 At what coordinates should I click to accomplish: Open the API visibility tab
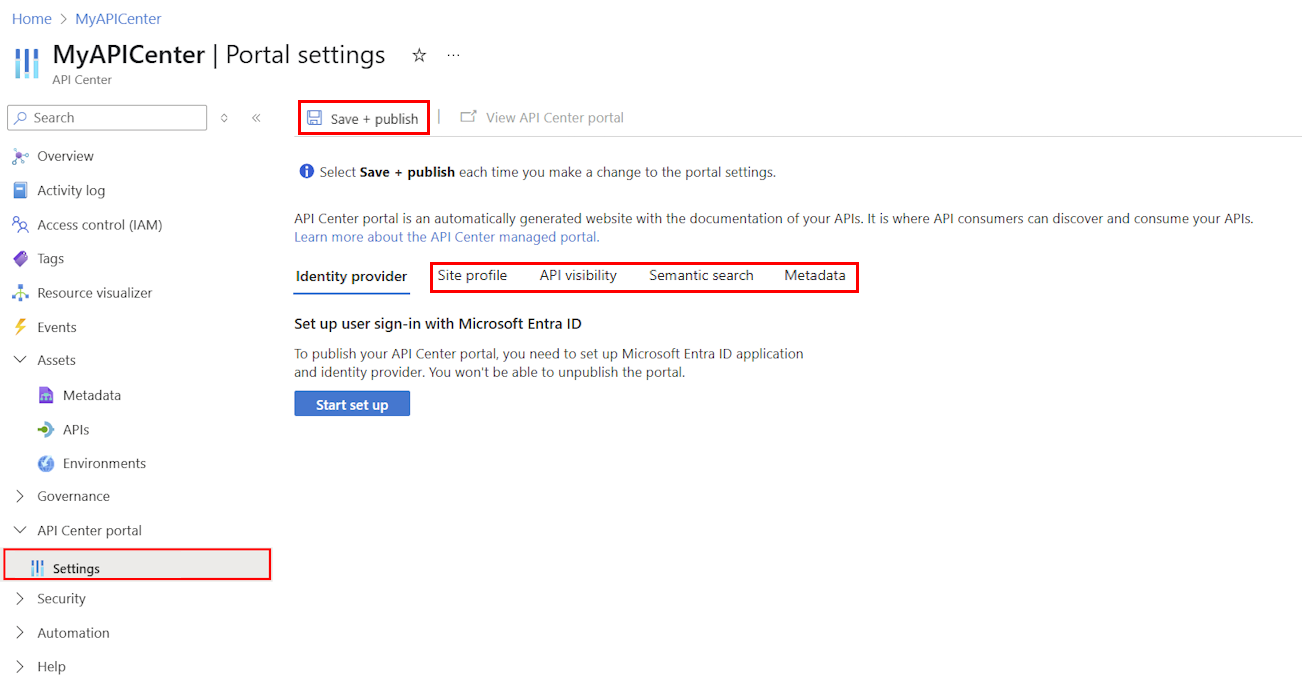pos(578,276)
